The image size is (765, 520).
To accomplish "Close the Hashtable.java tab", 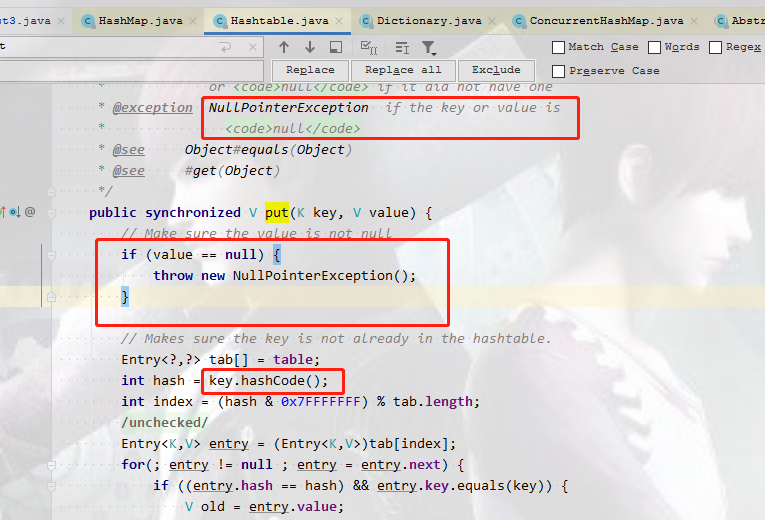I will (x=339, y=21).
